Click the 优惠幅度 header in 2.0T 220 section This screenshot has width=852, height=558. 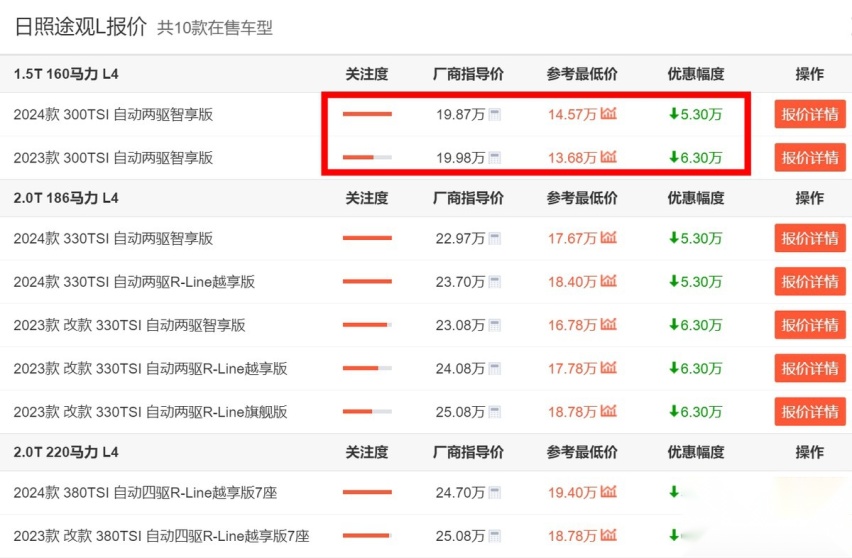696,452
